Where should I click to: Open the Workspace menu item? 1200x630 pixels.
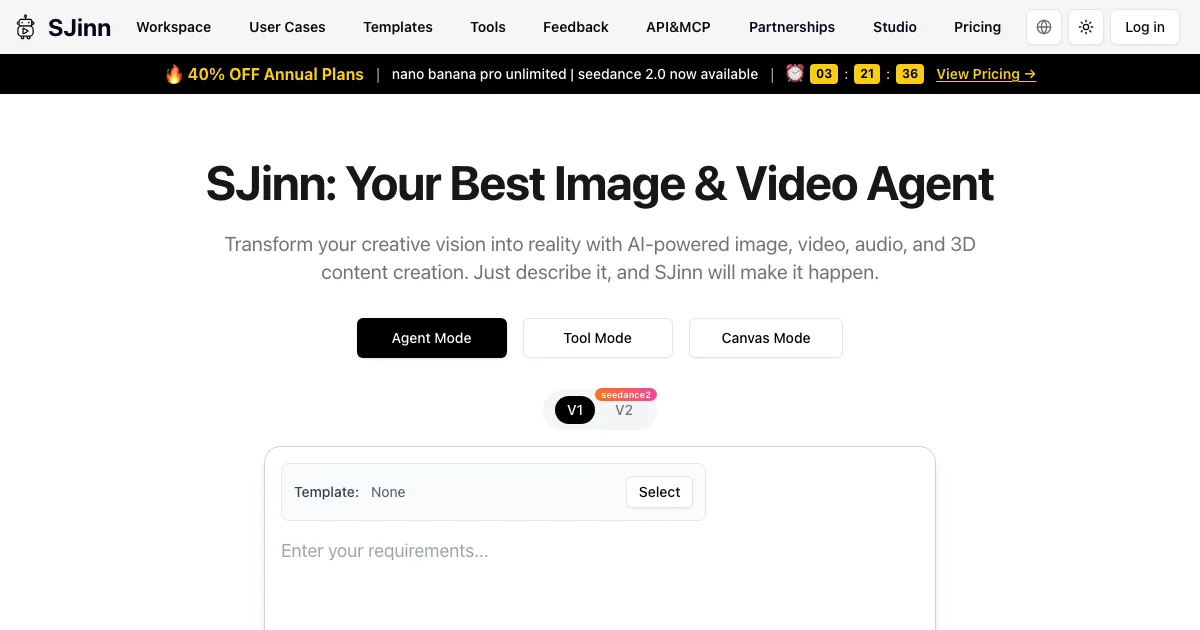174,27
